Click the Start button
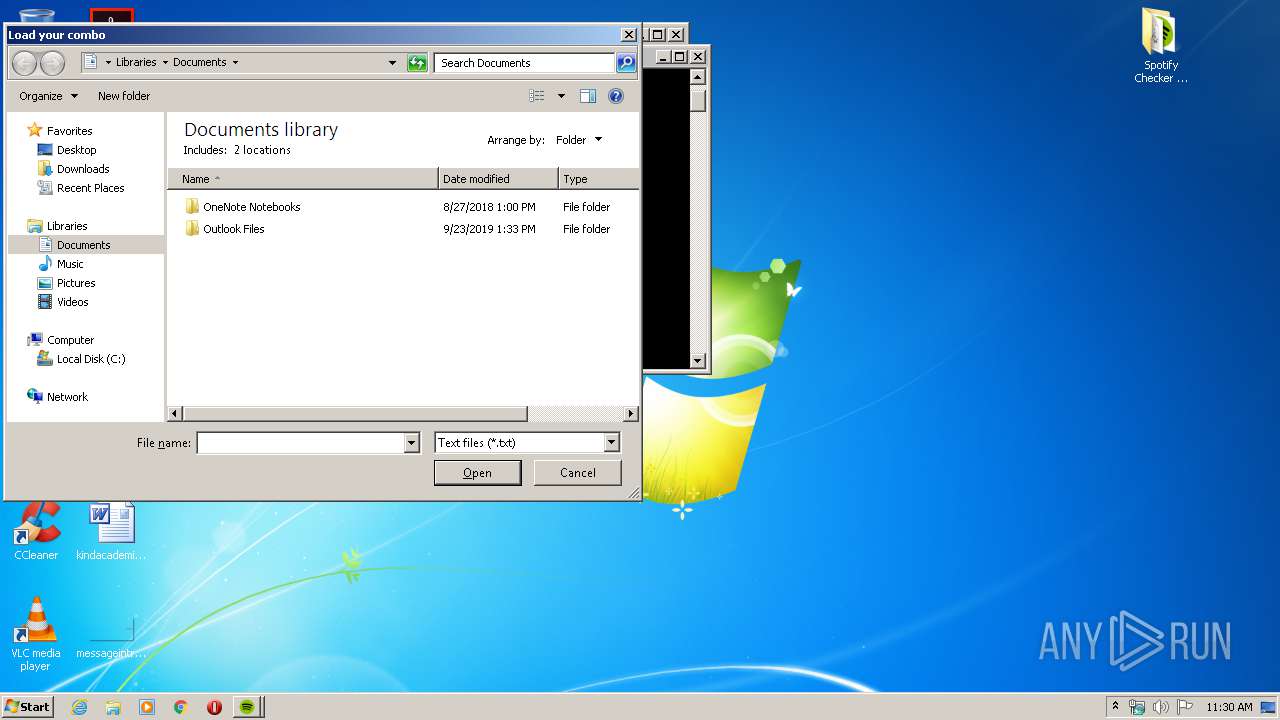This screenshot has height=720, width=1280. click(28, 707)
